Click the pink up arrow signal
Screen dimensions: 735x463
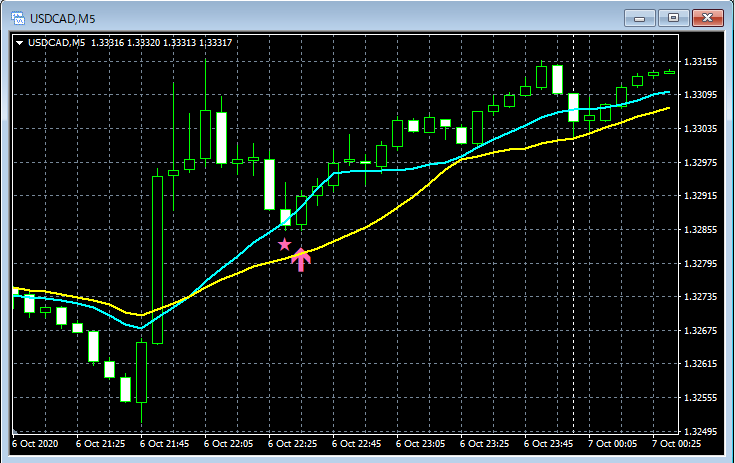pyautogui.click(x=301, y=260)
